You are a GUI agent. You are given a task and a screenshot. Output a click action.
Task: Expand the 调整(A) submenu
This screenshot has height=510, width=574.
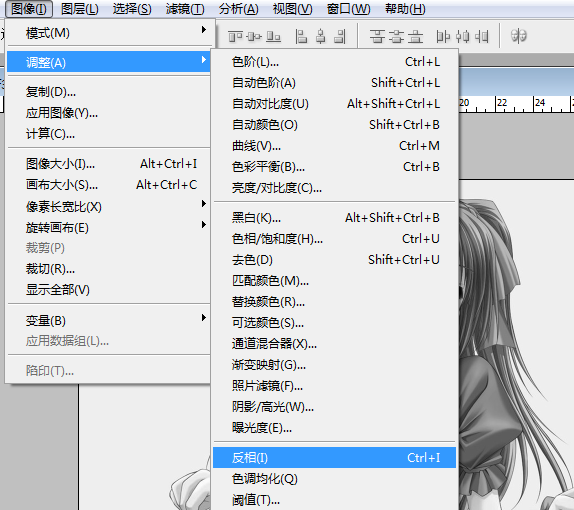coord(108,62)
